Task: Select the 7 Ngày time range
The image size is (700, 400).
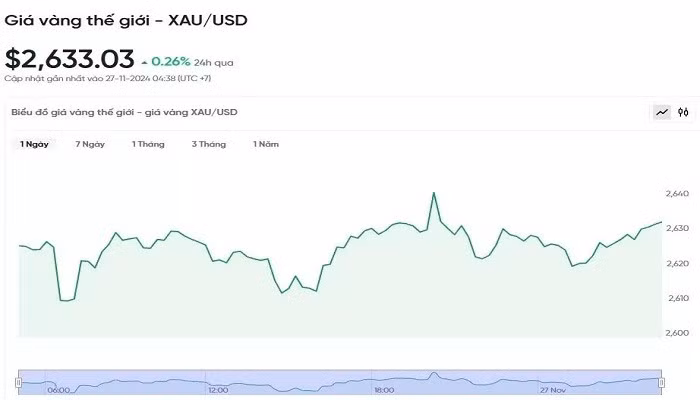Action: coord(90,144)
